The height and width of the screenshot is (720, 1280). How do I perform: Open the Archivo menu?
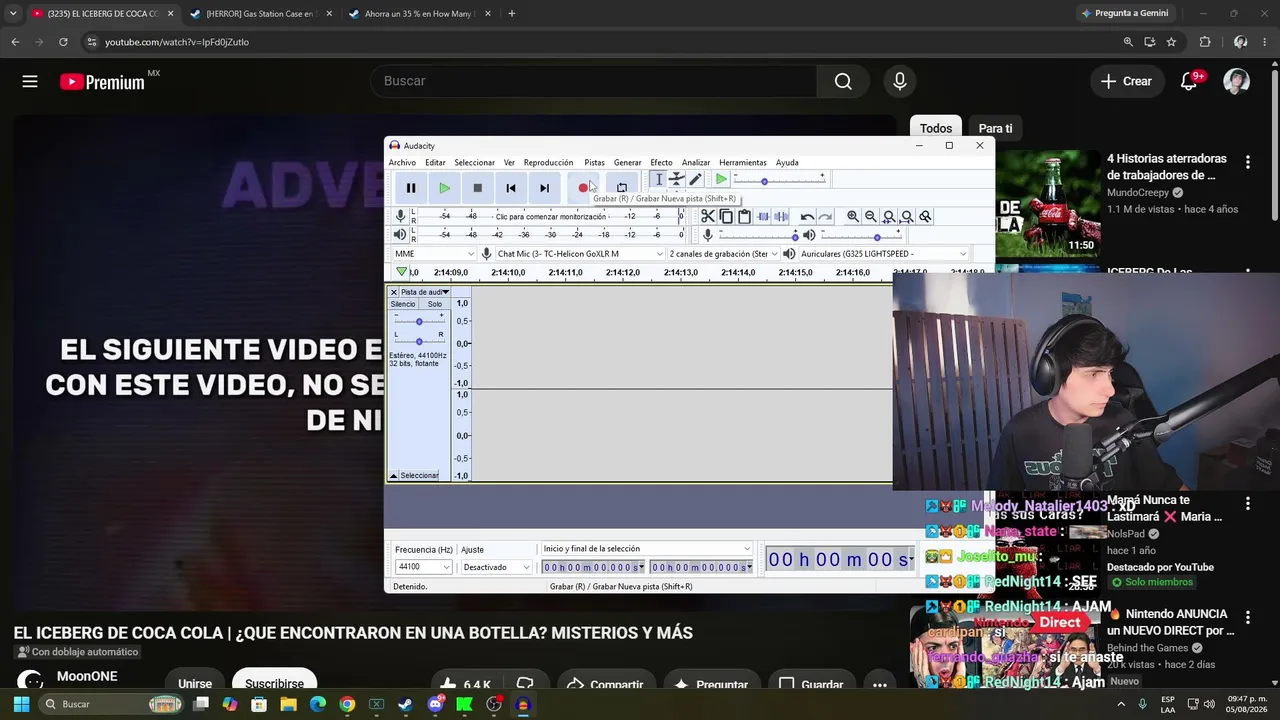pyautogui.click(x=402, y=162)
